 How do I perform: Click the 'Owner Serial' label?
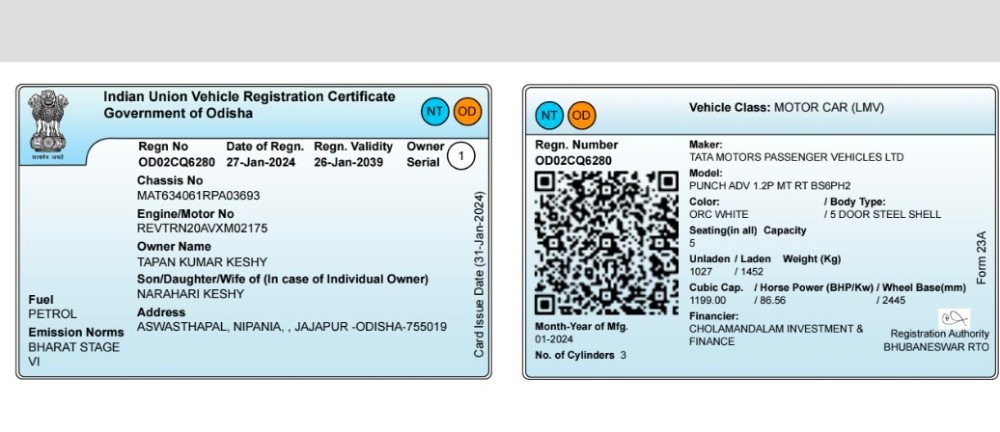tap(425, 154)
